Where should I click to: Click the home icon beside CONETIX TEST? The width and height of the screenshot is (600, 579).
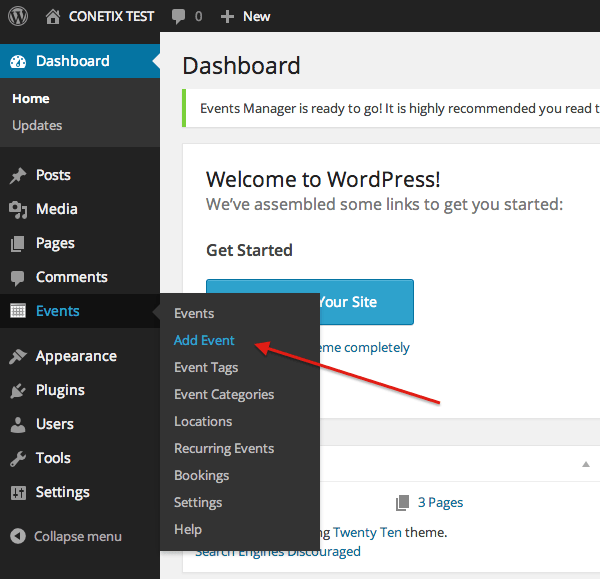(53, 16)
